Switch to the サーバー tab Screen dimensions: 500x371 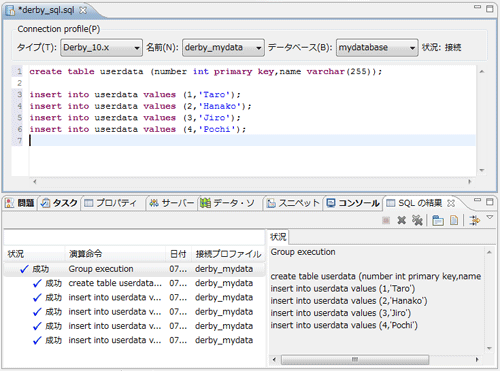pyautogui.click(x=171, y=203)
